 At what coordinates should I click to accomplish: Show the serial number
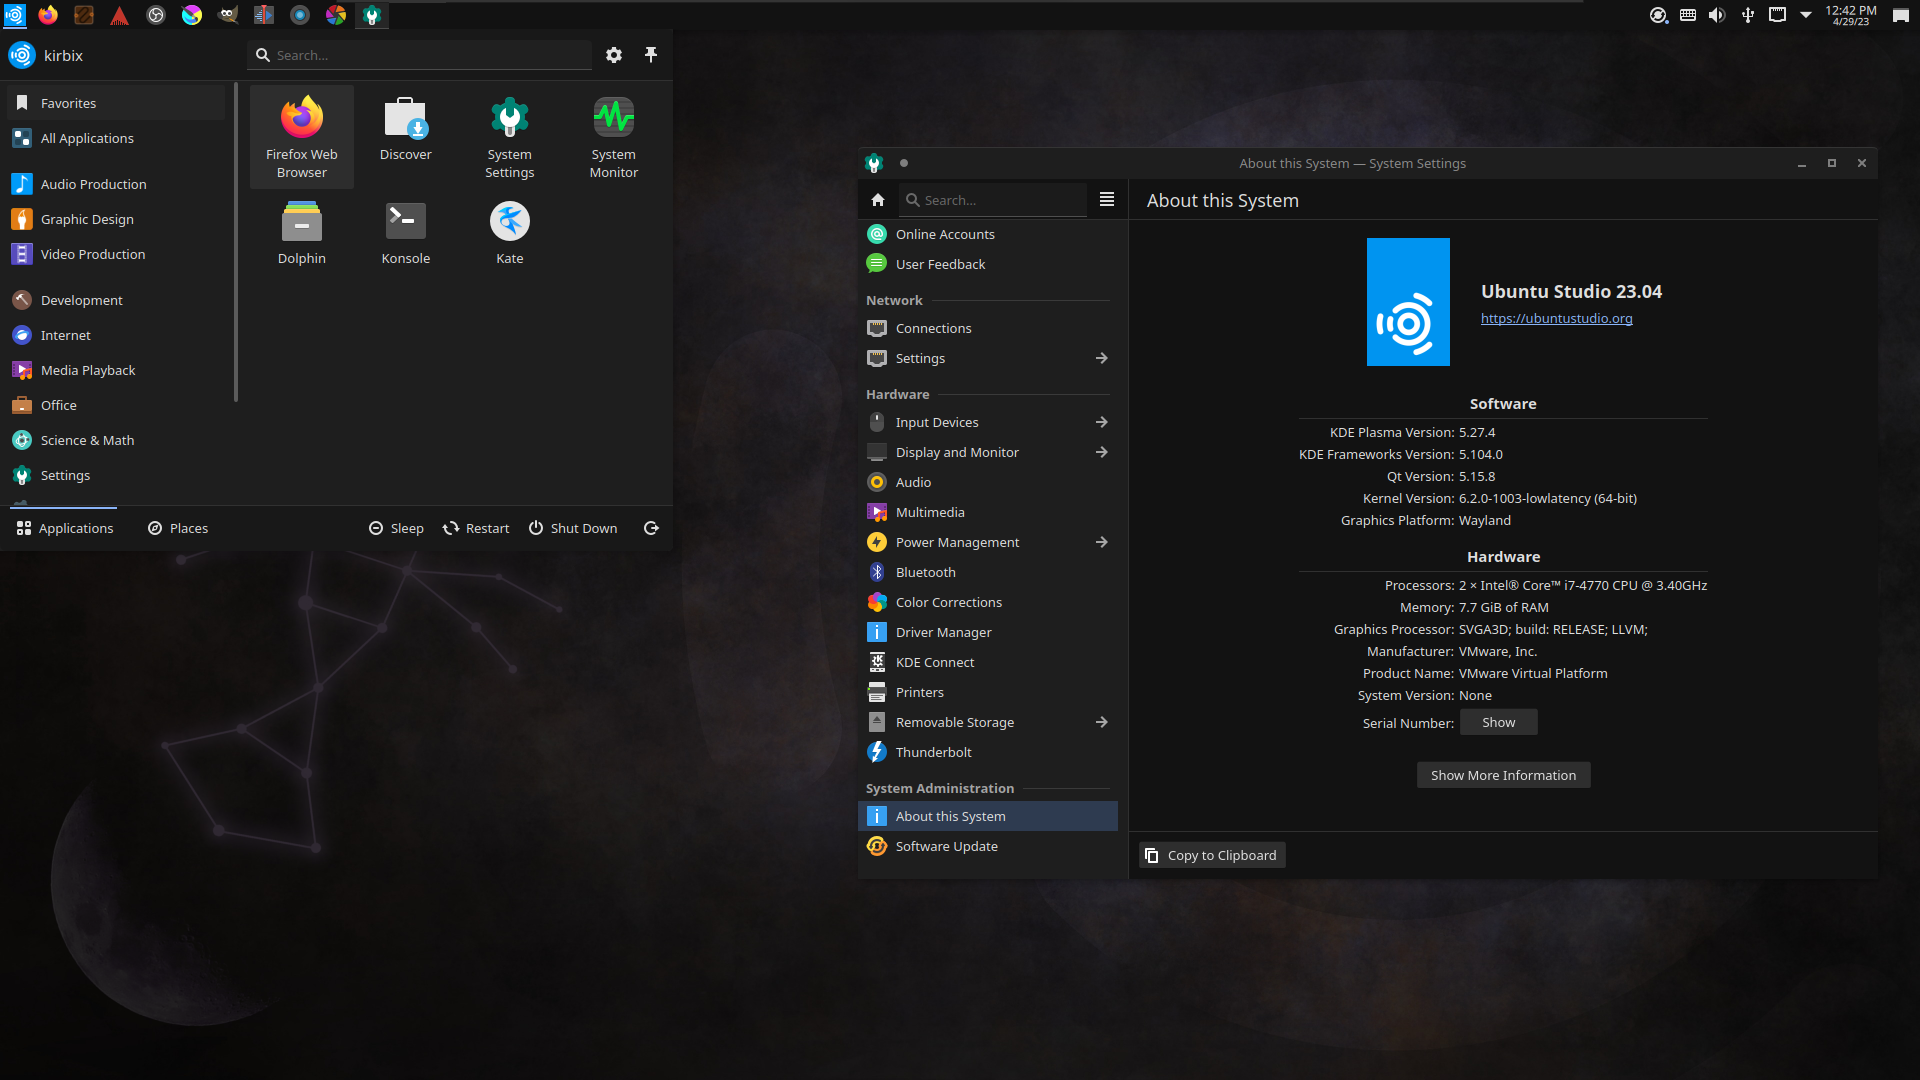tap(1498, 722)
